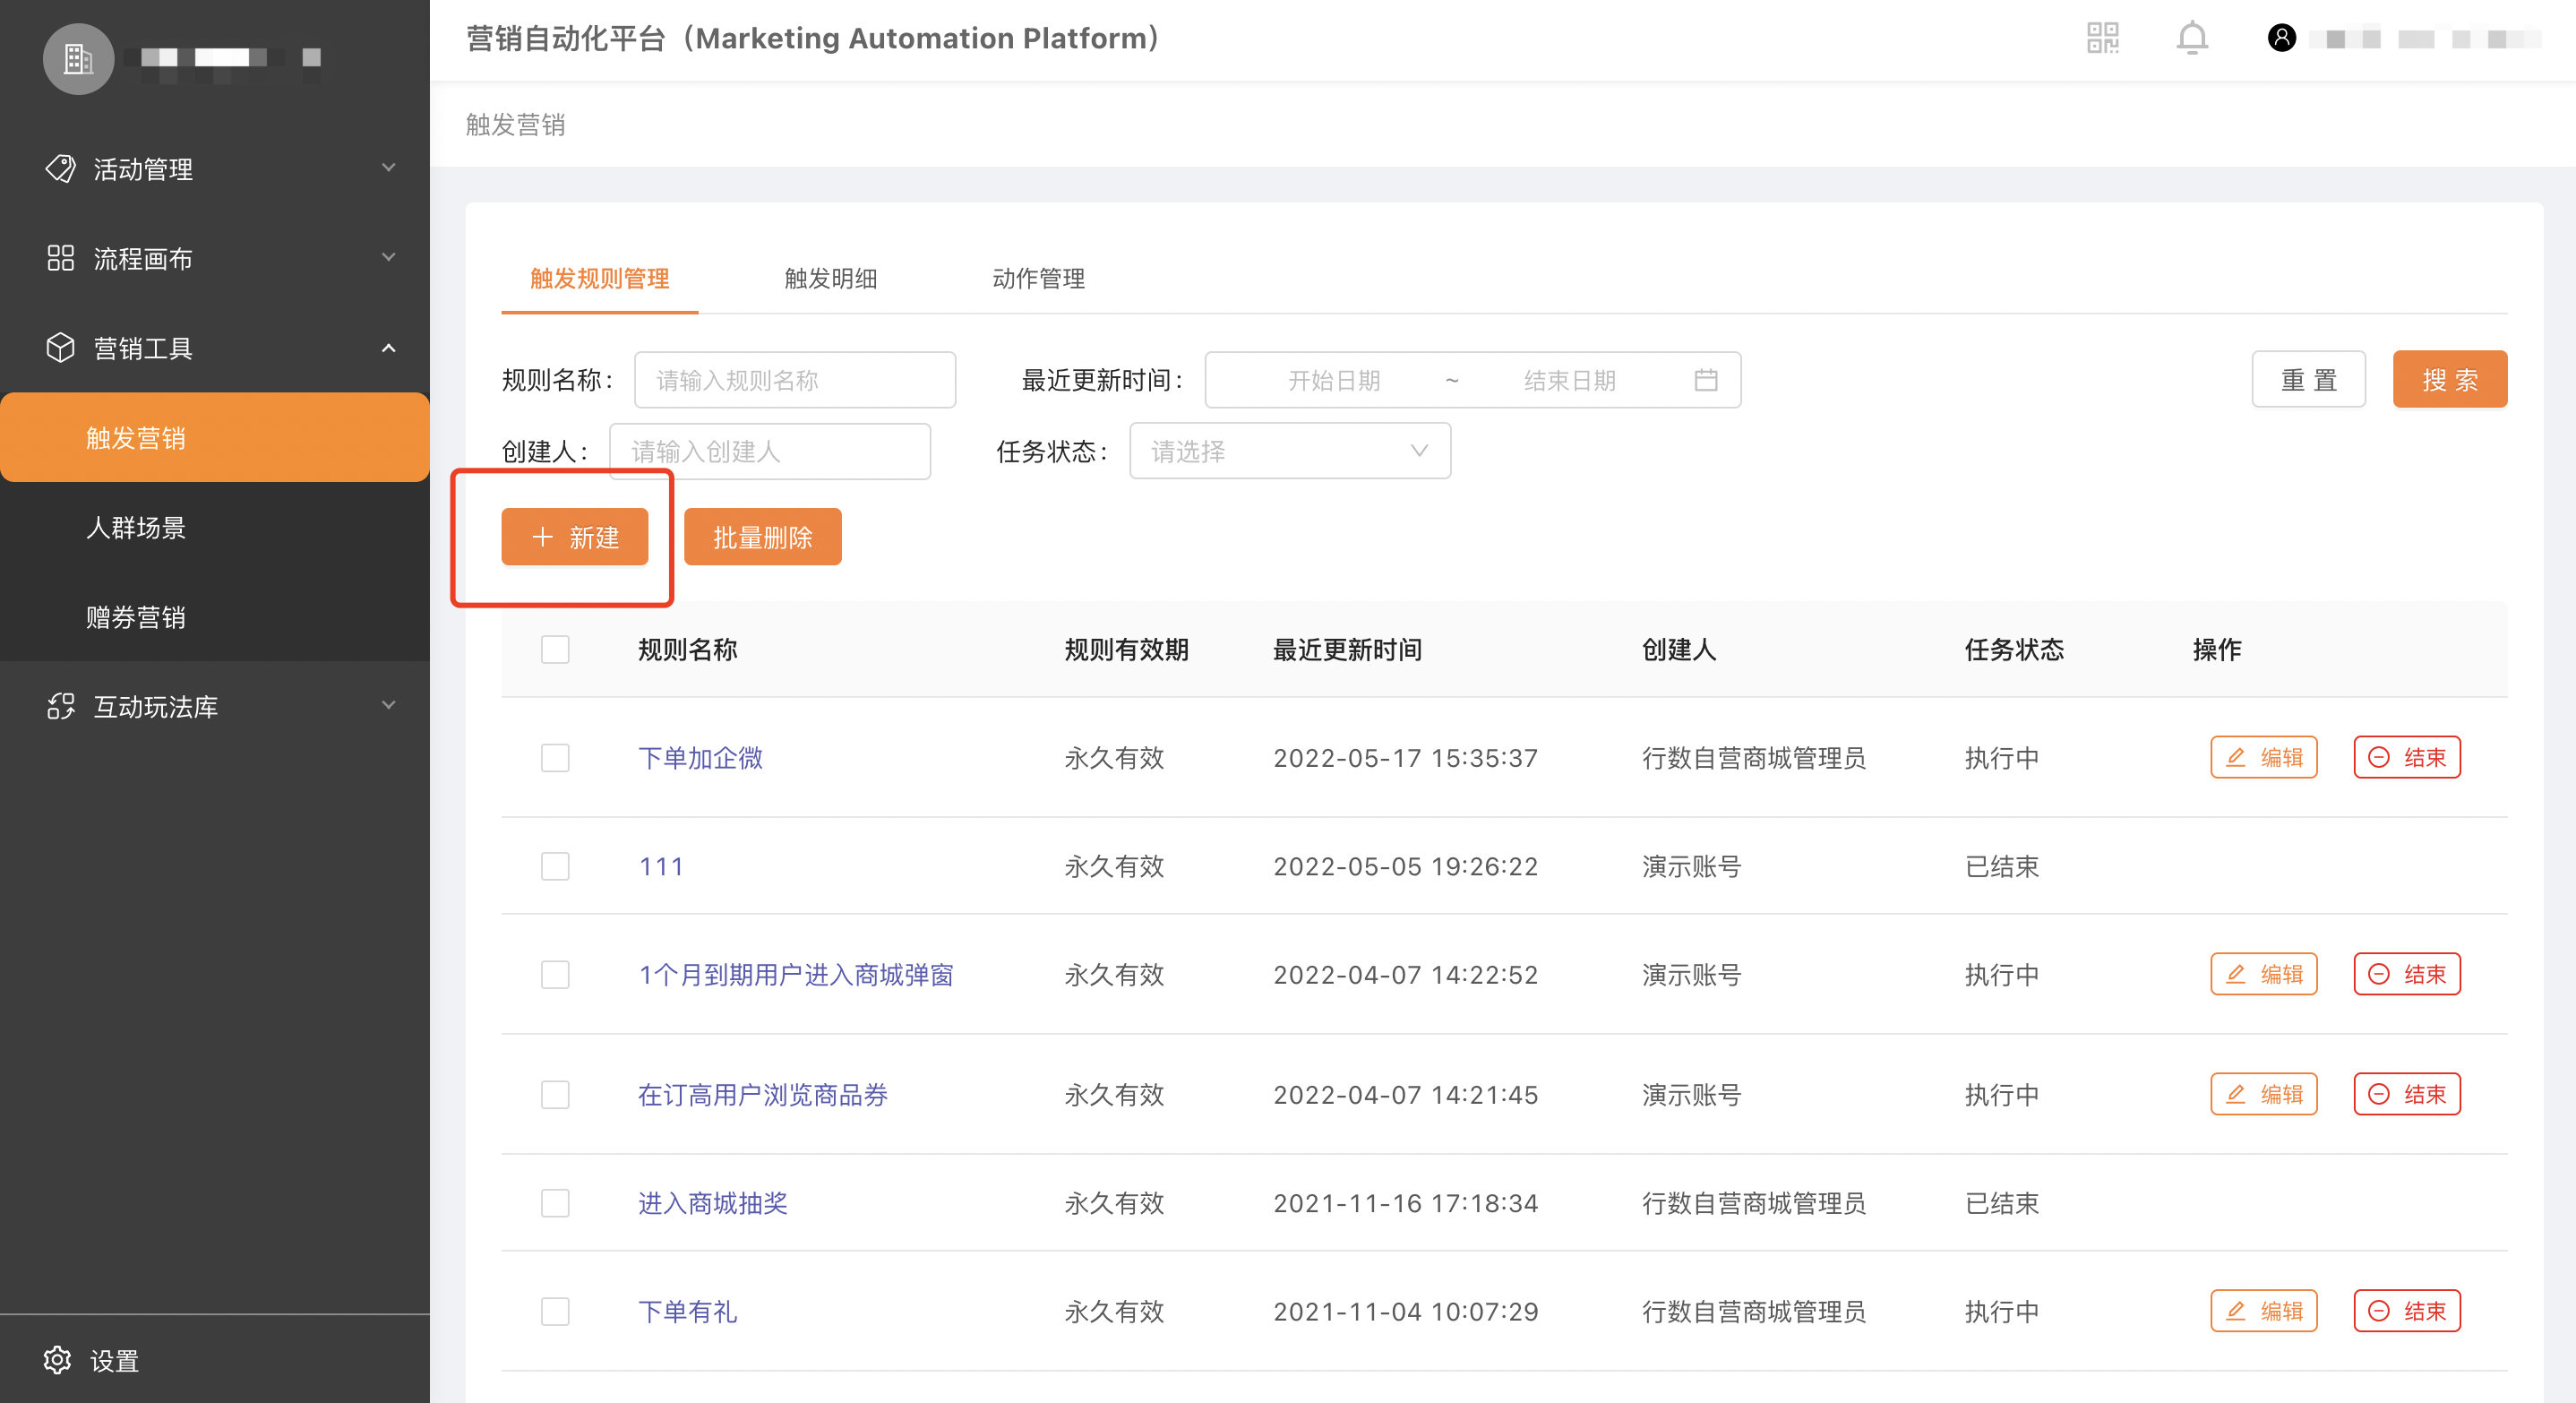2576x1403 pixels.
Task: Click timestamp 2022-05-17 15:35:37
Action: point(1405,757)
